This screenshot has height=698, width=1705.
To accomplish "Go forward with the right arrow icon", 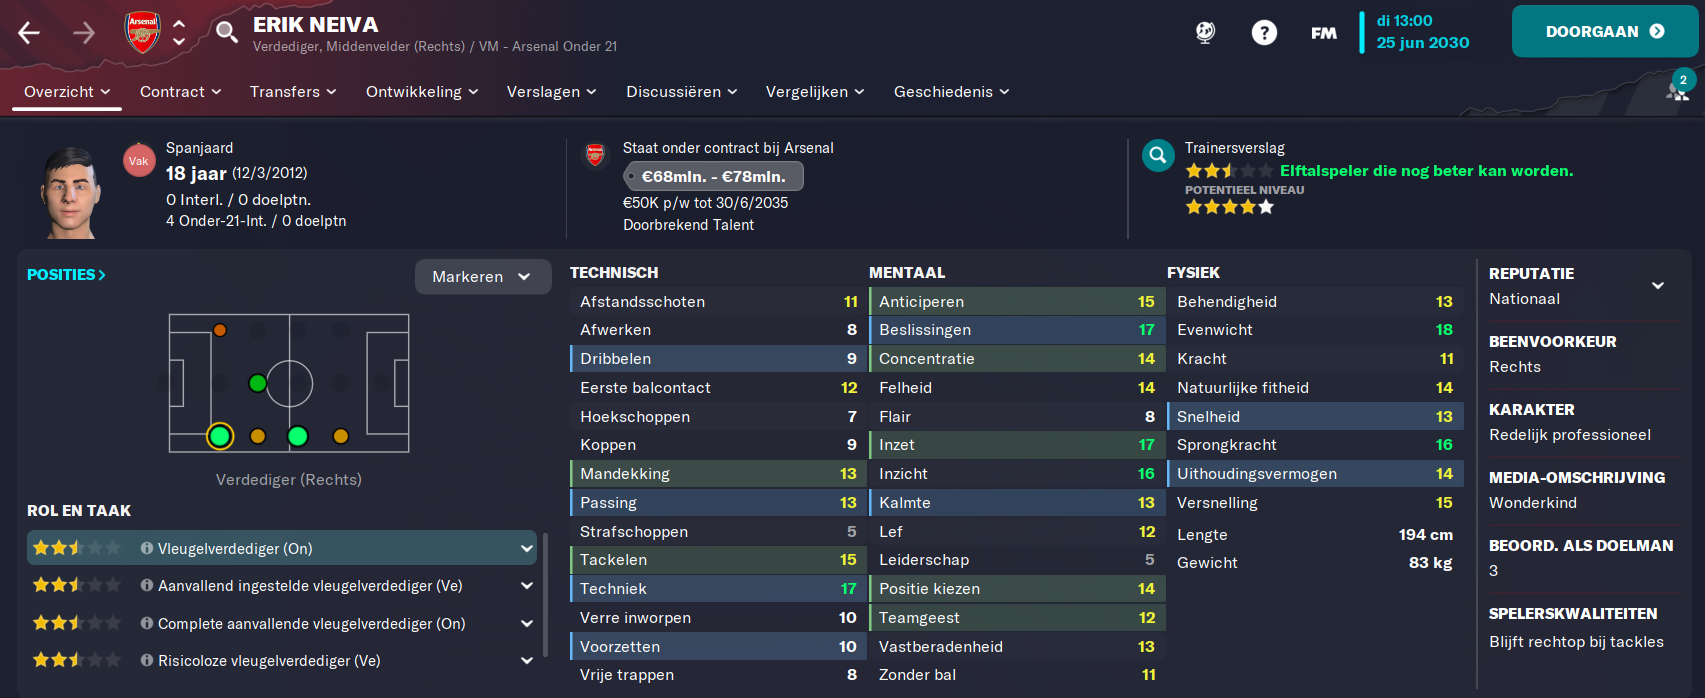I will pyautogui.click(x=84, y=33).
